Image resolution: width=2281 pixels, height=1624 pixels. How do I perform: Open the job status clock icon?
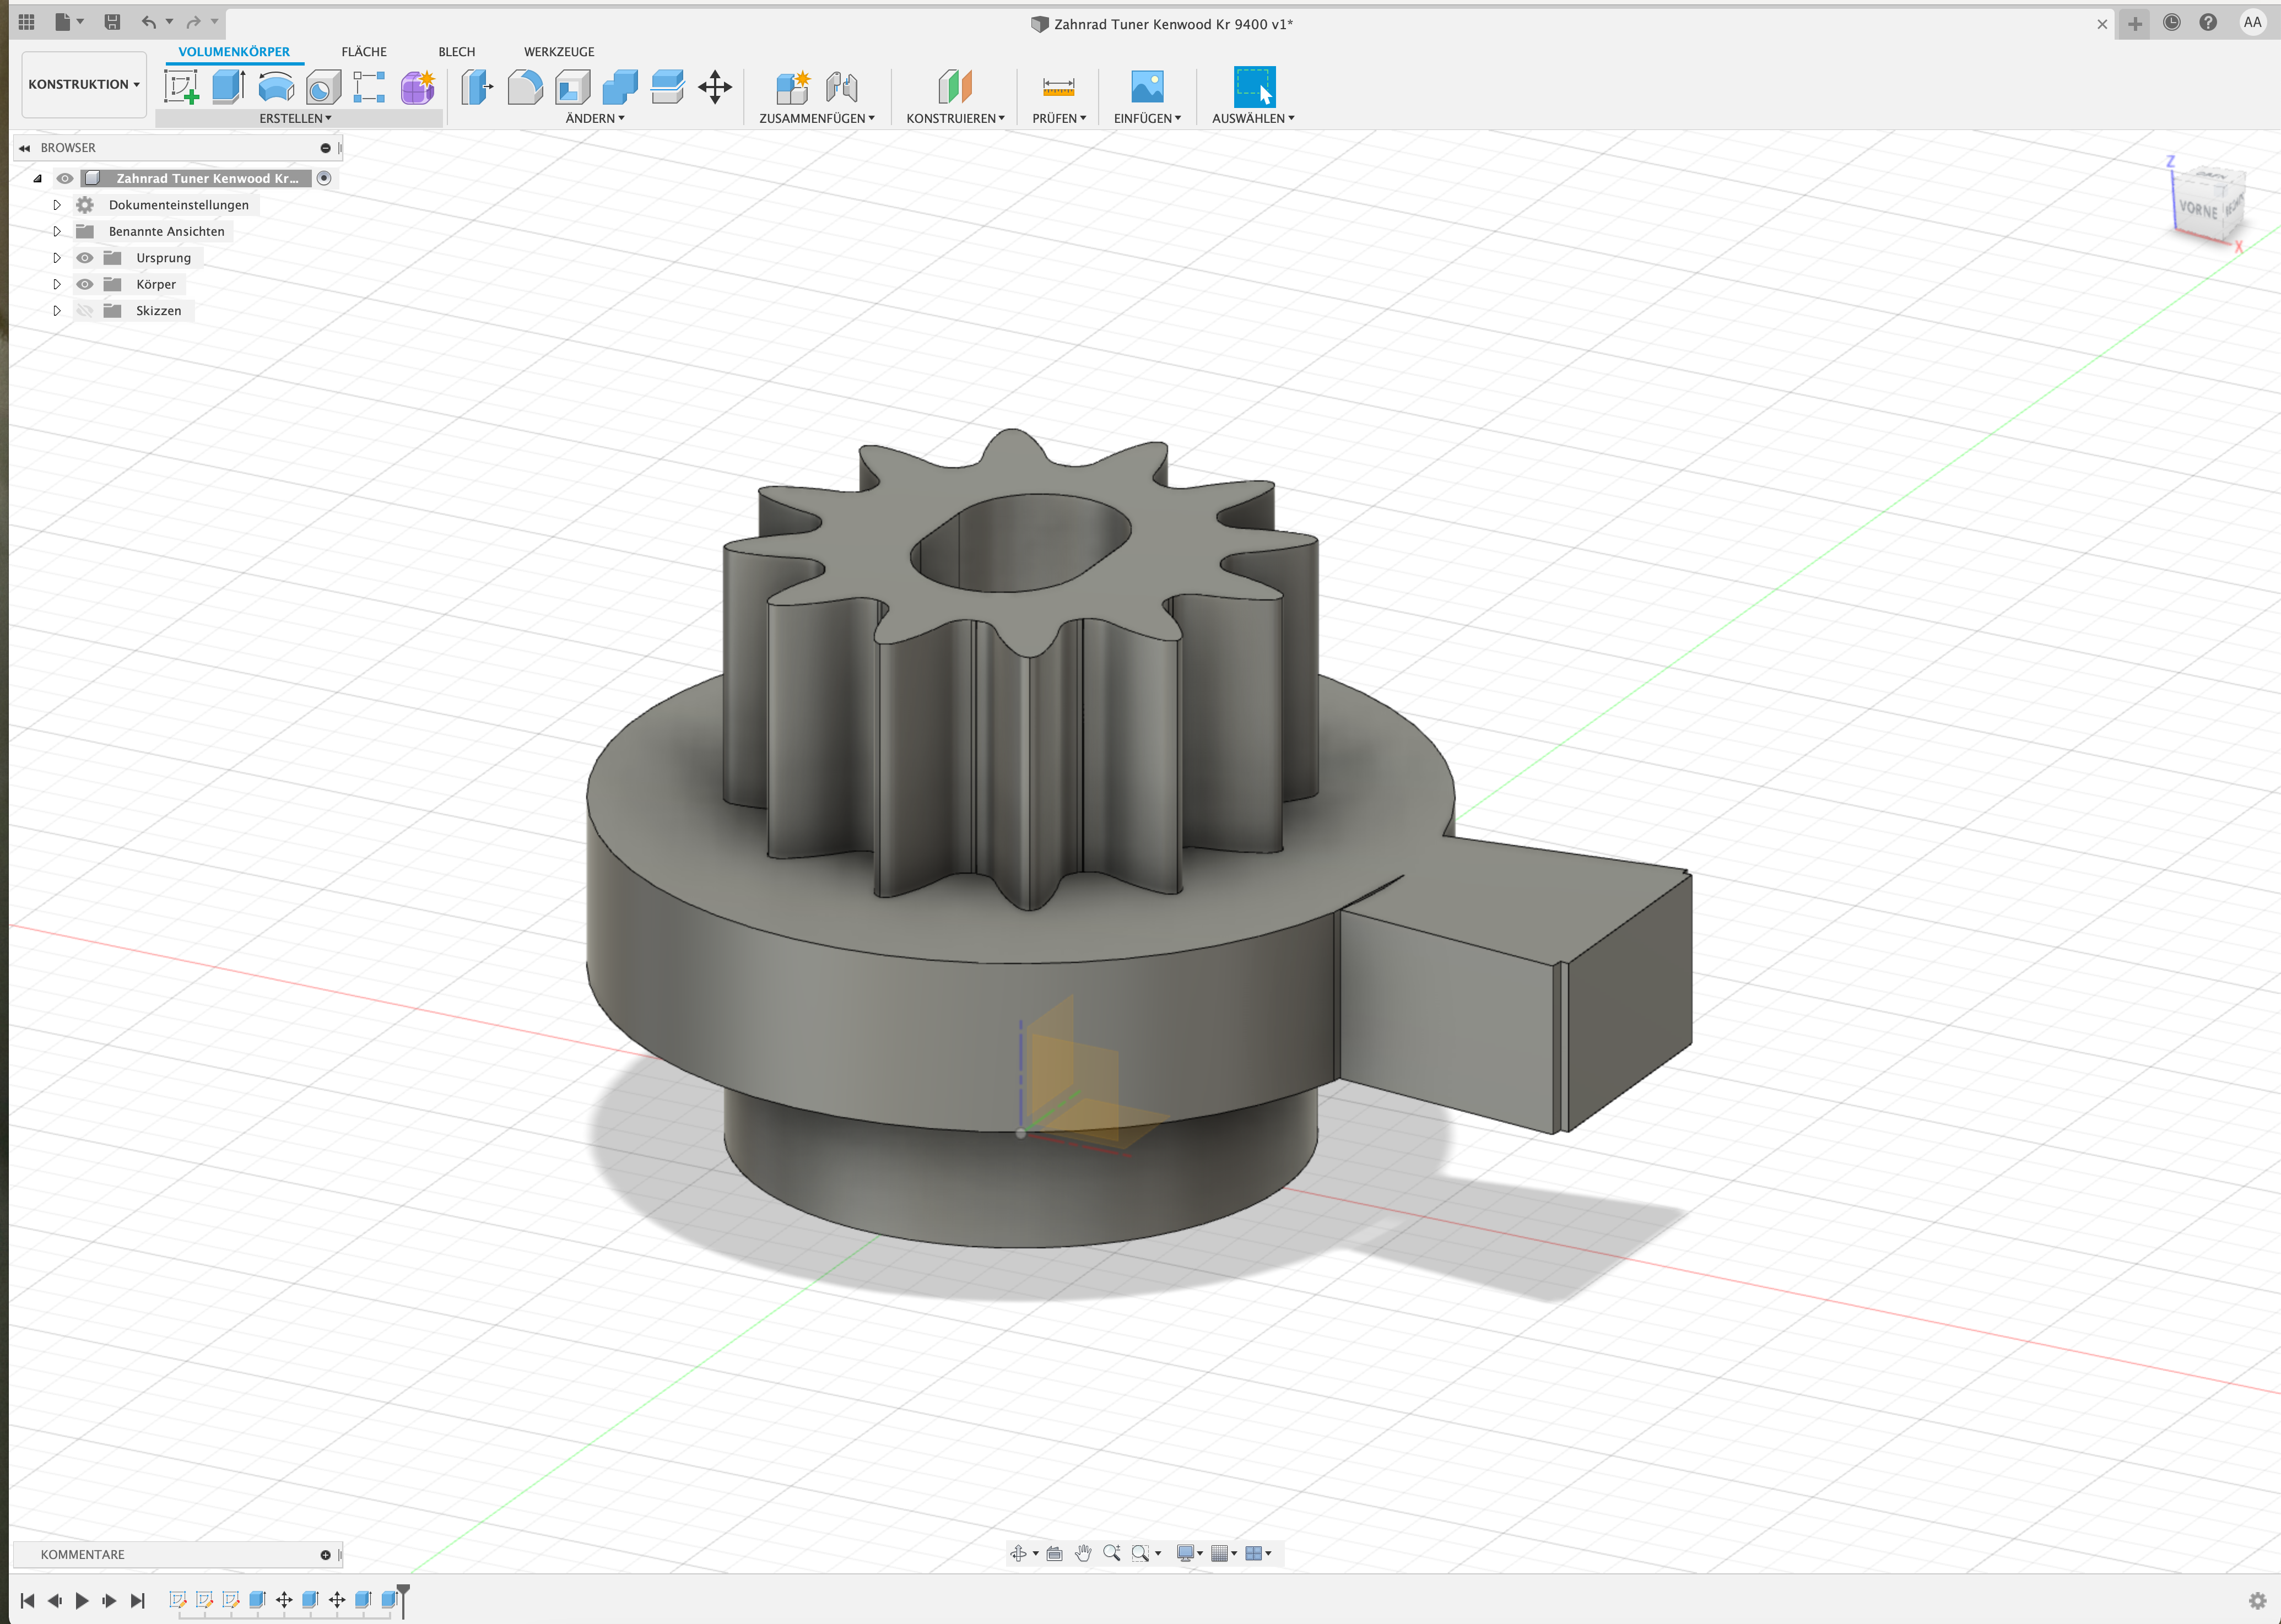2171,22
